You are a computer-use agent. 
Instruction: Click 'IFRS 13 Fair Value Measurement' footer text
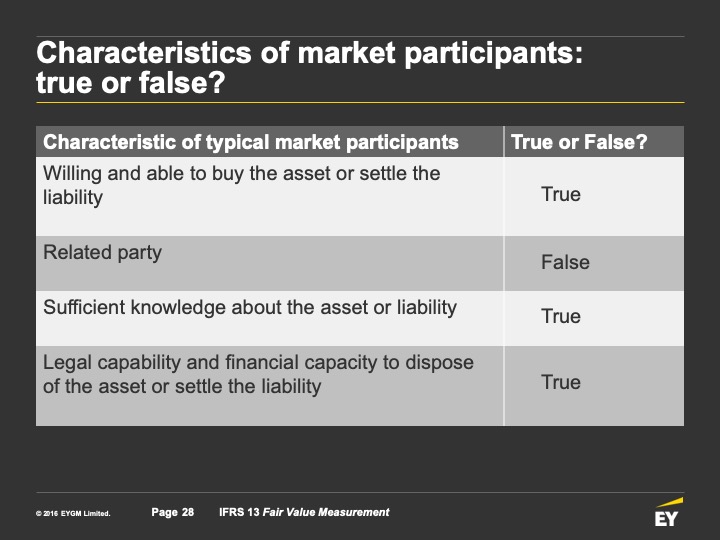[304, 512]
